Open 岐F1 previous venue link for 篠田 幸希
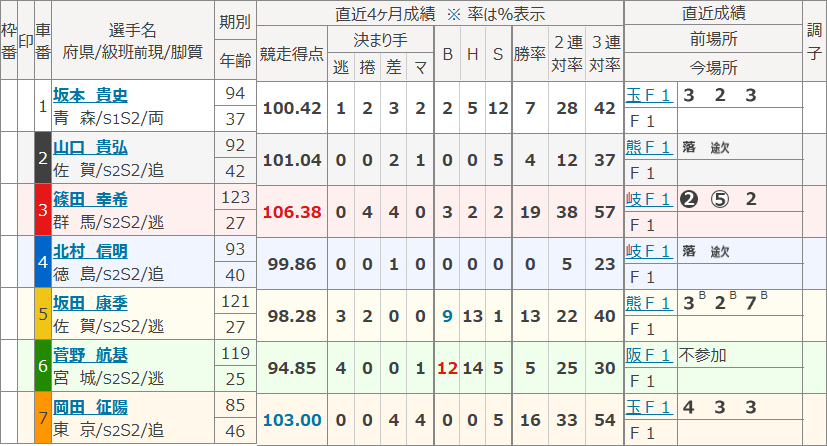Screen dimensions: 827x446 (x=649, y=199)
